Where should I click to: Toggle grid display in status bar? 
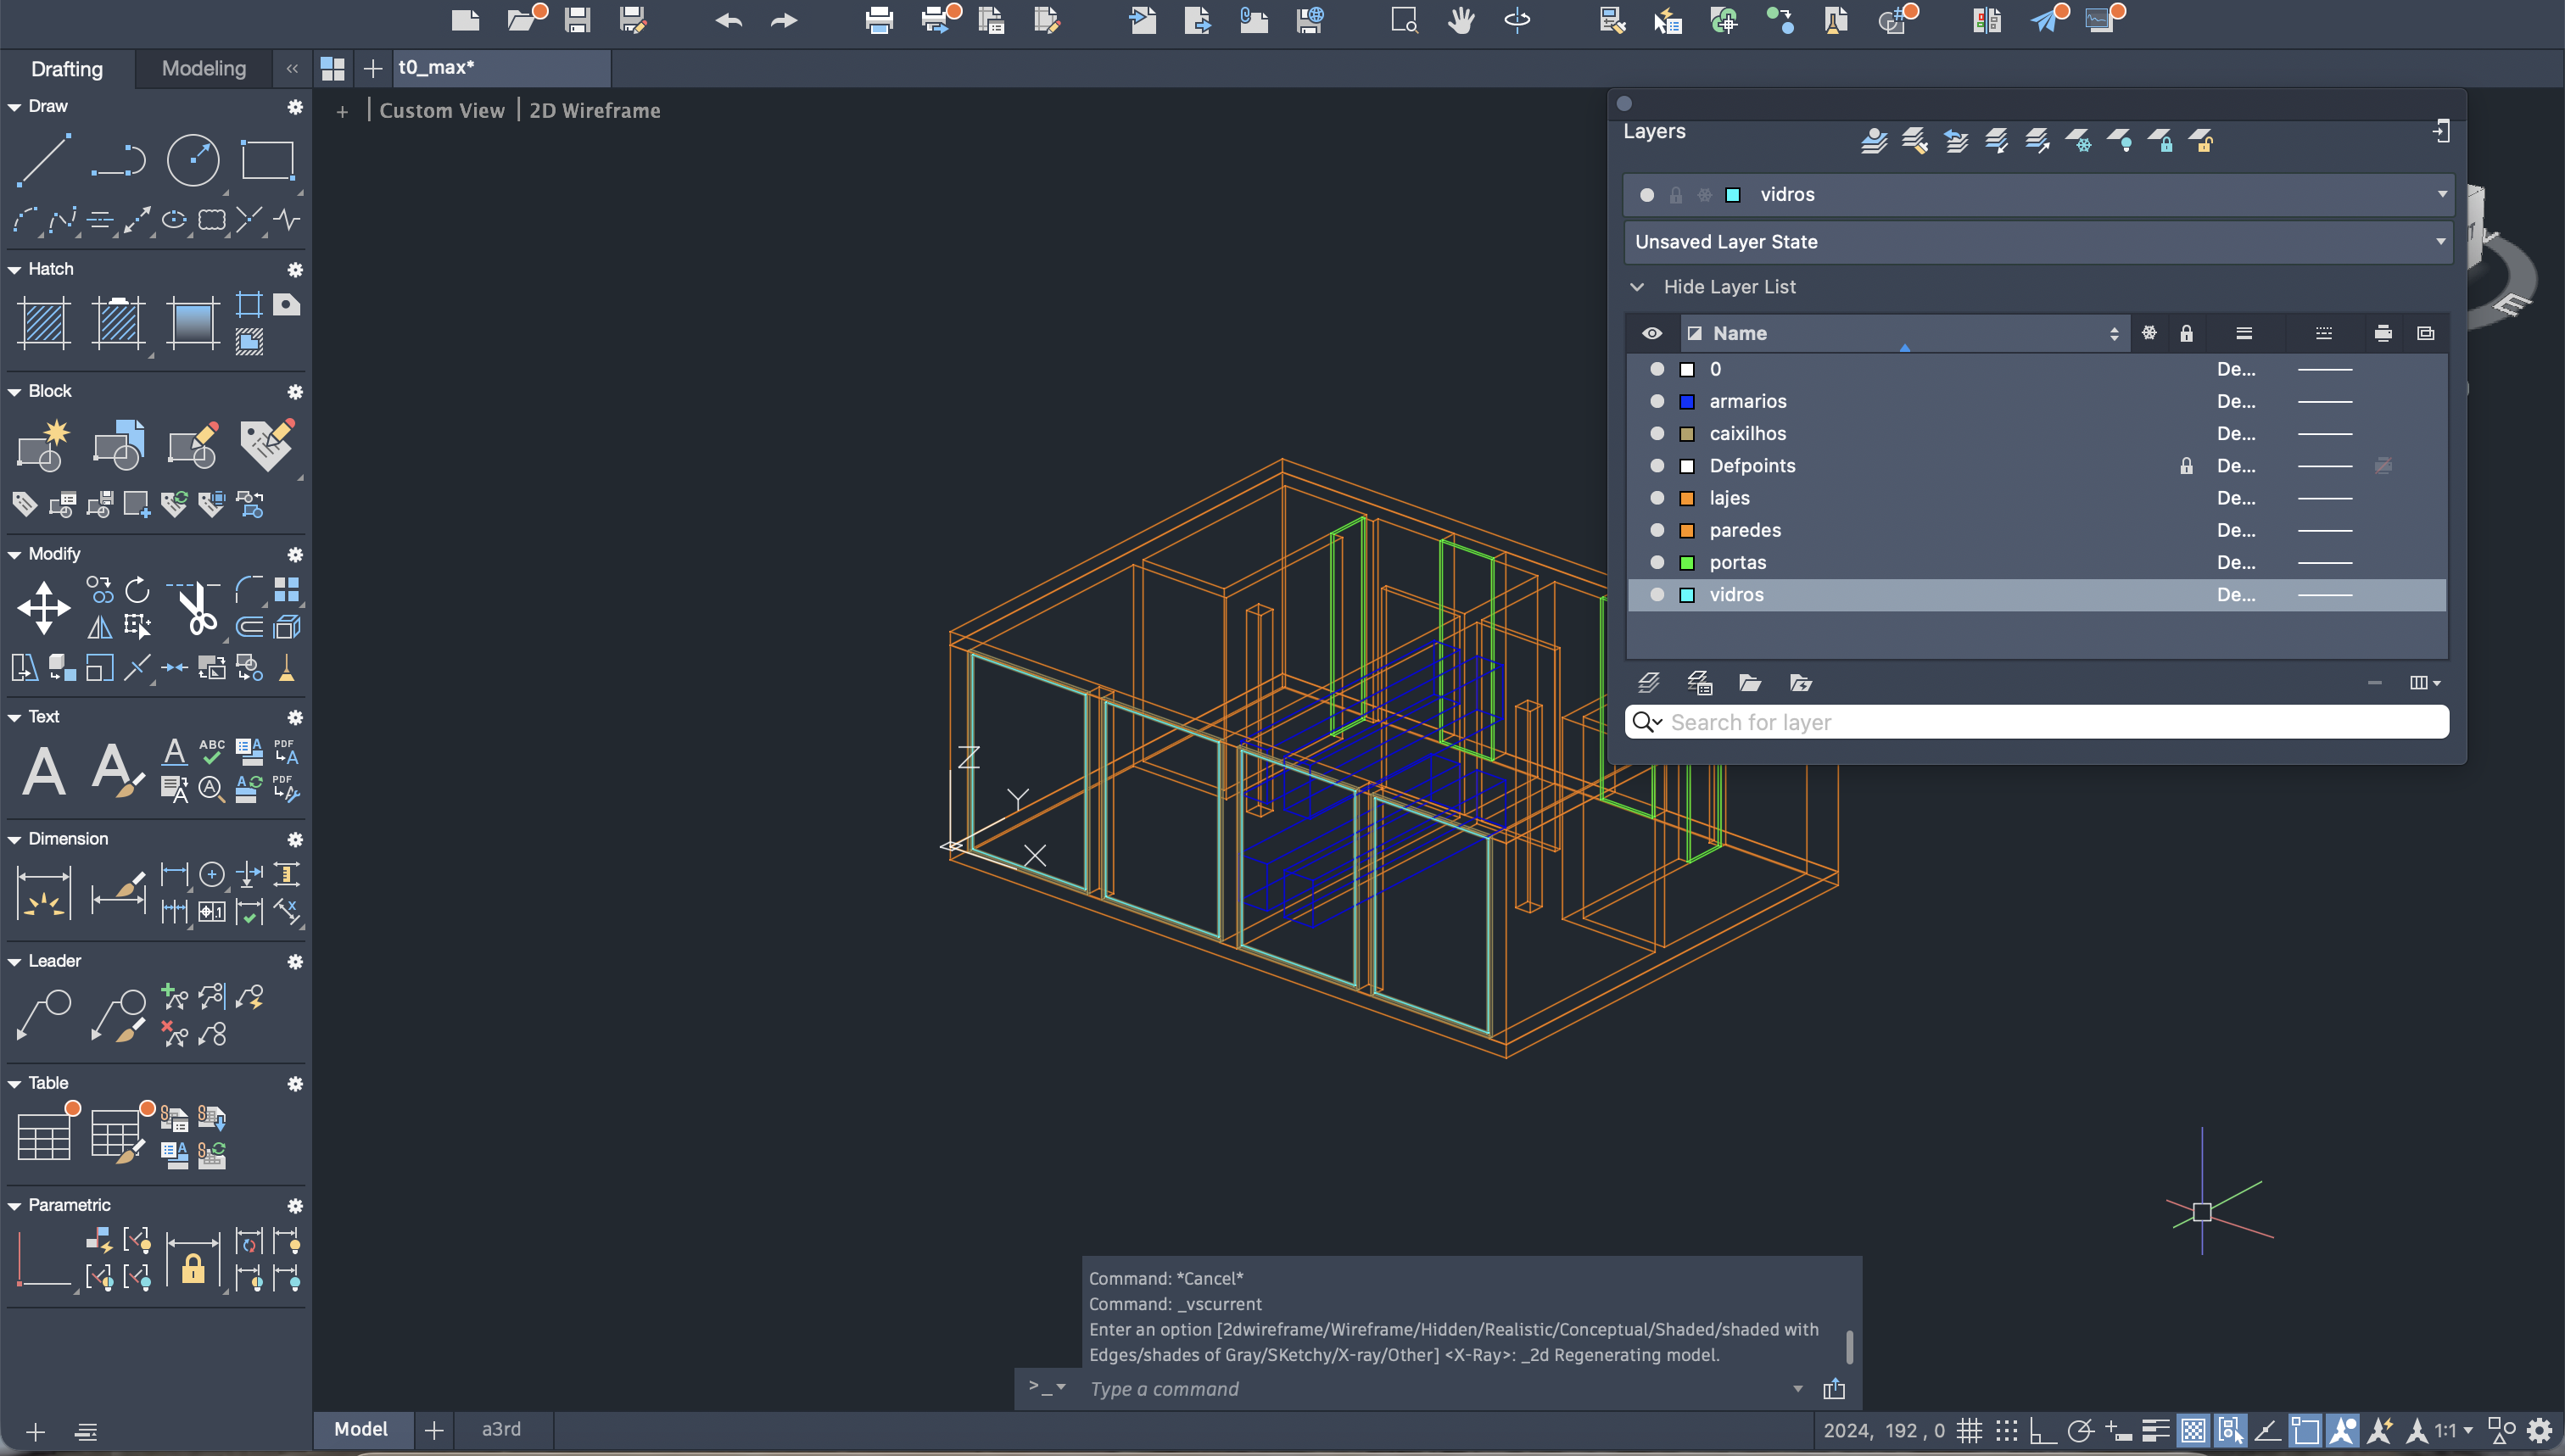pyautogui.click(x=1969, y=1431)
